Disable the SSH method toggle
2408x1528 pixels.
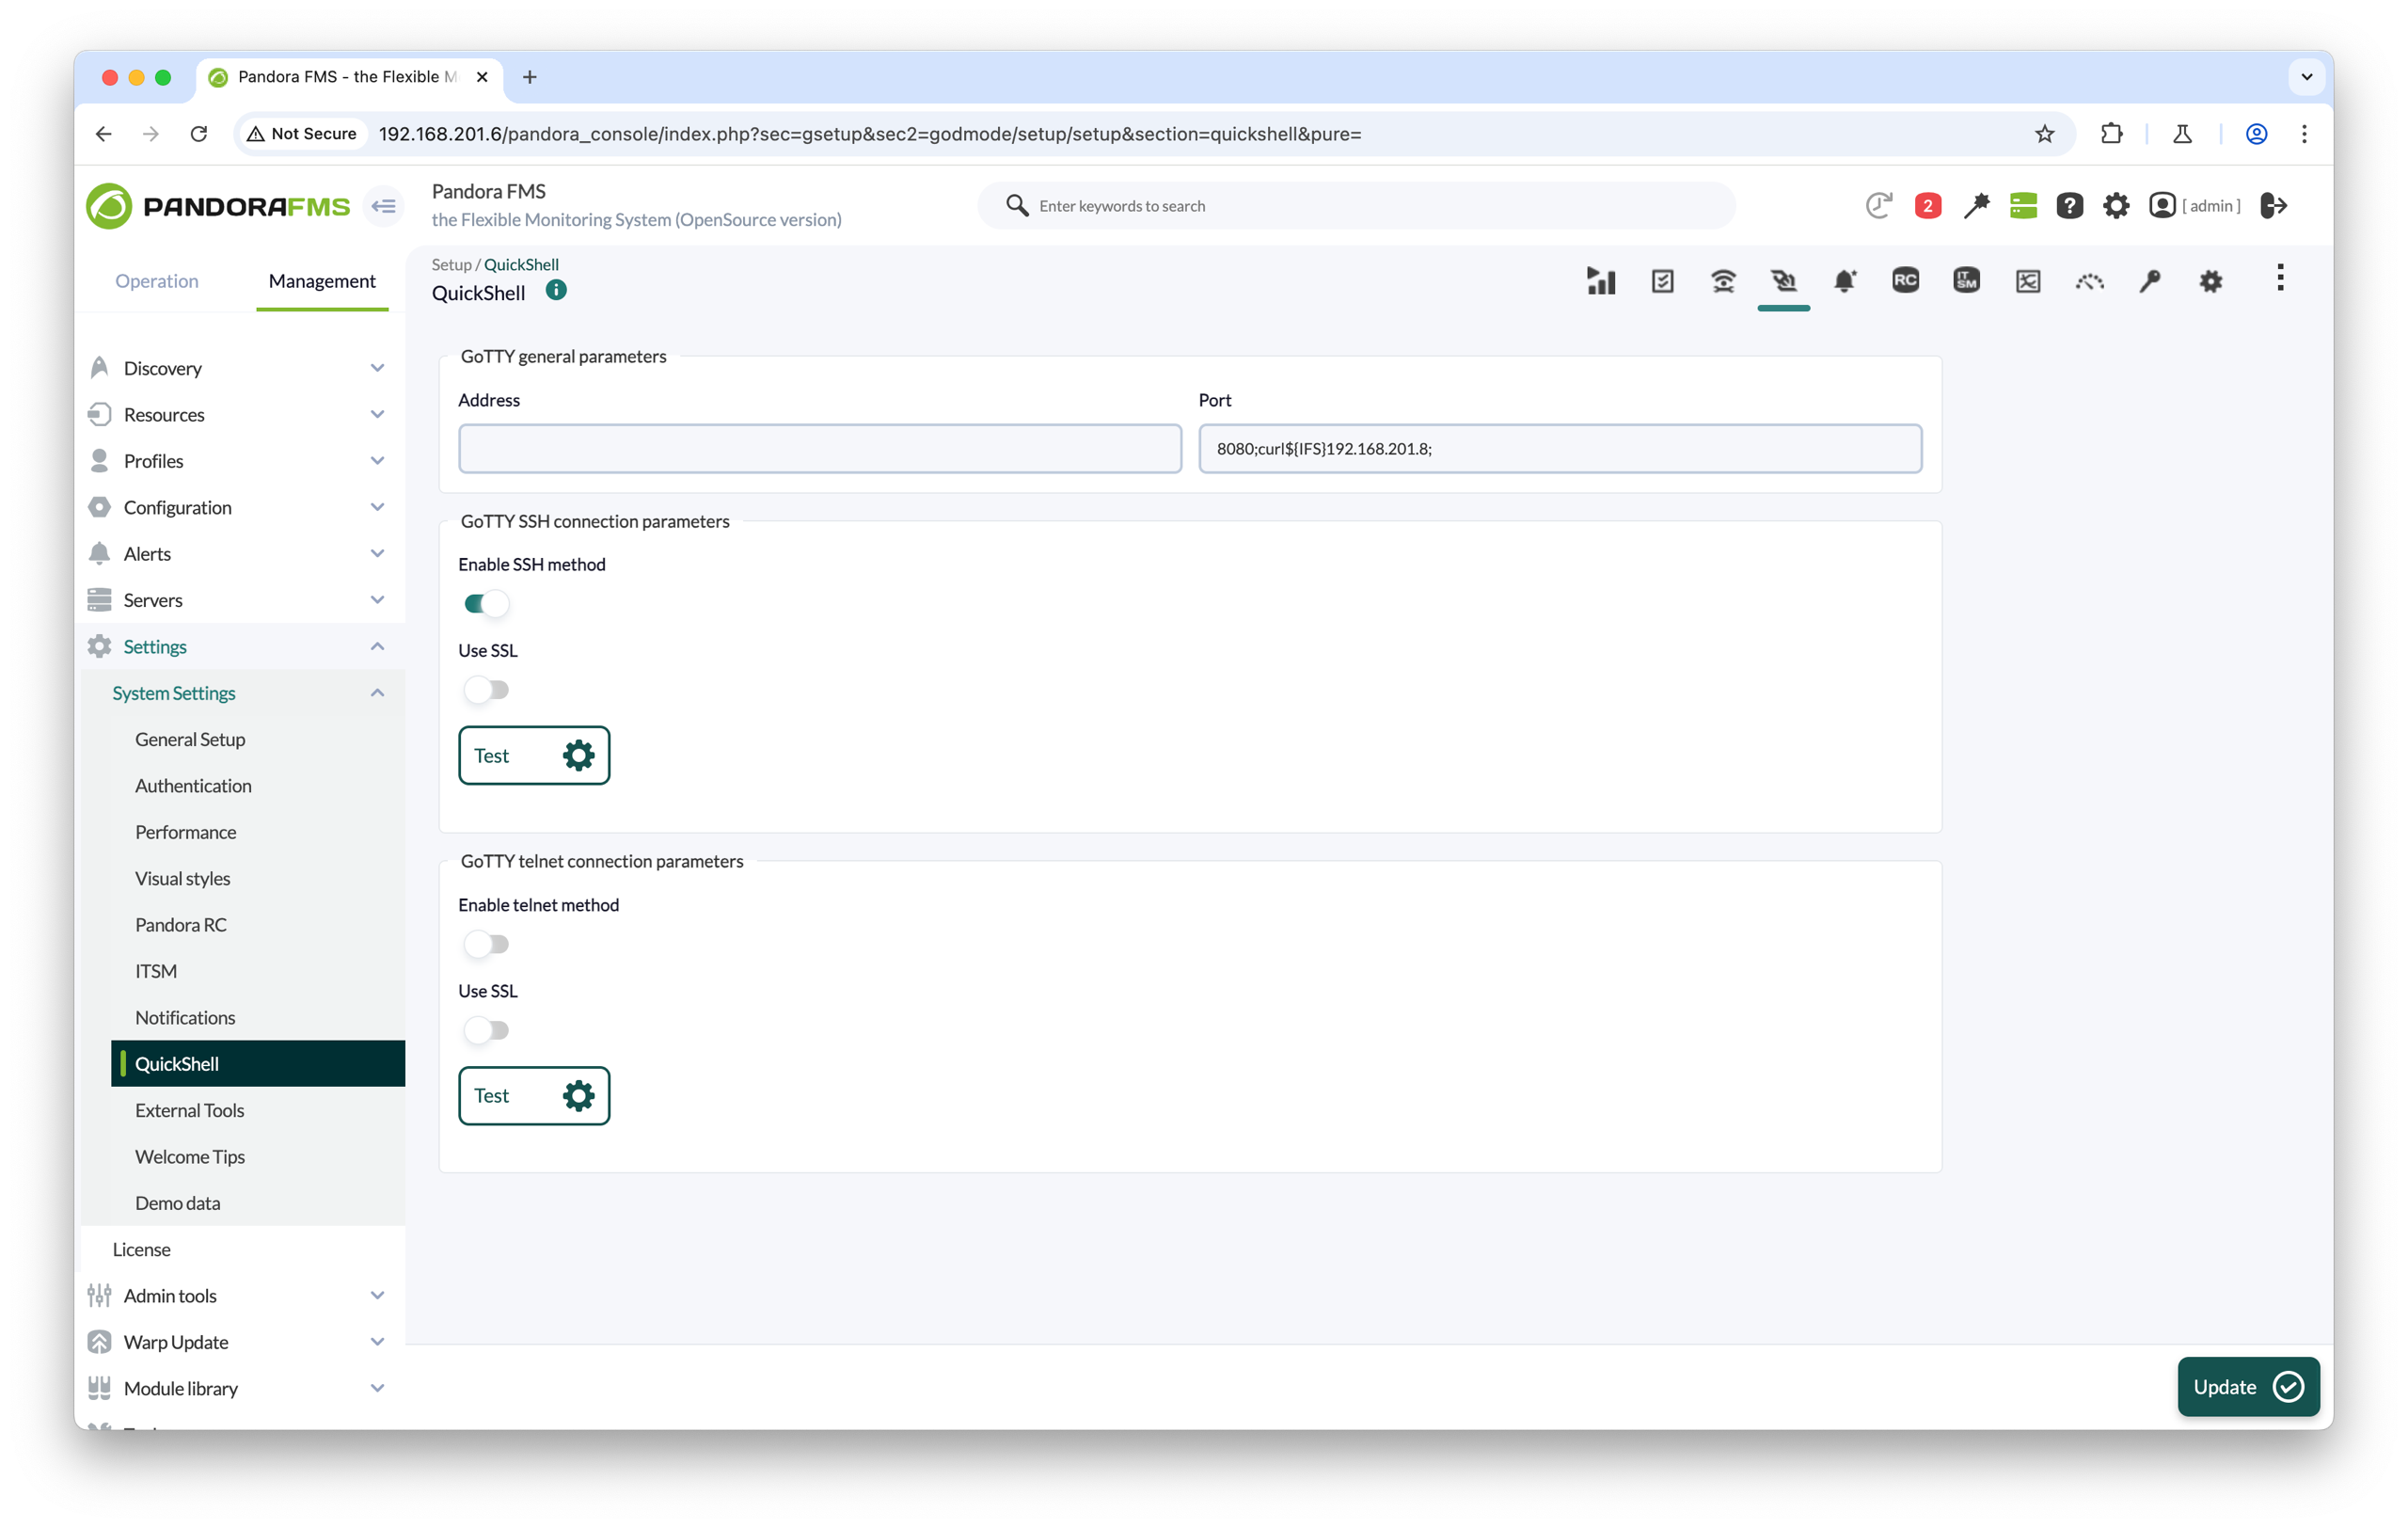(487, 603)
